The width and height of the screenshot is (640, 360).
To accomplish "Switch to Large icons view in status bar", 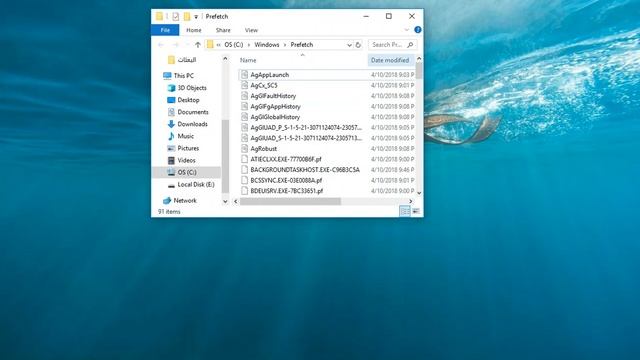I will [x=416, y=211].
